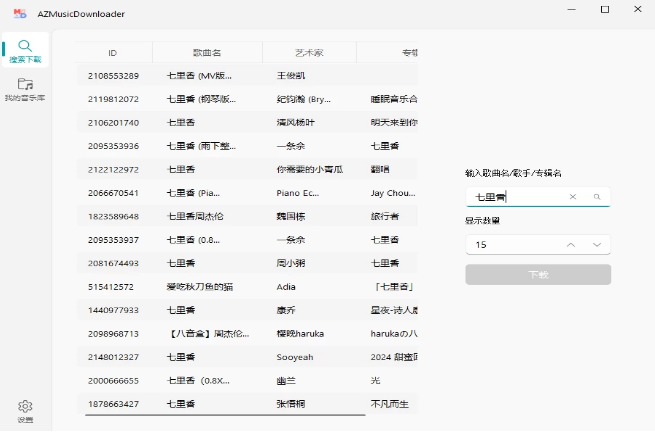
Task: Select row with ID 2000666655
Action: [x=247, y=380]
